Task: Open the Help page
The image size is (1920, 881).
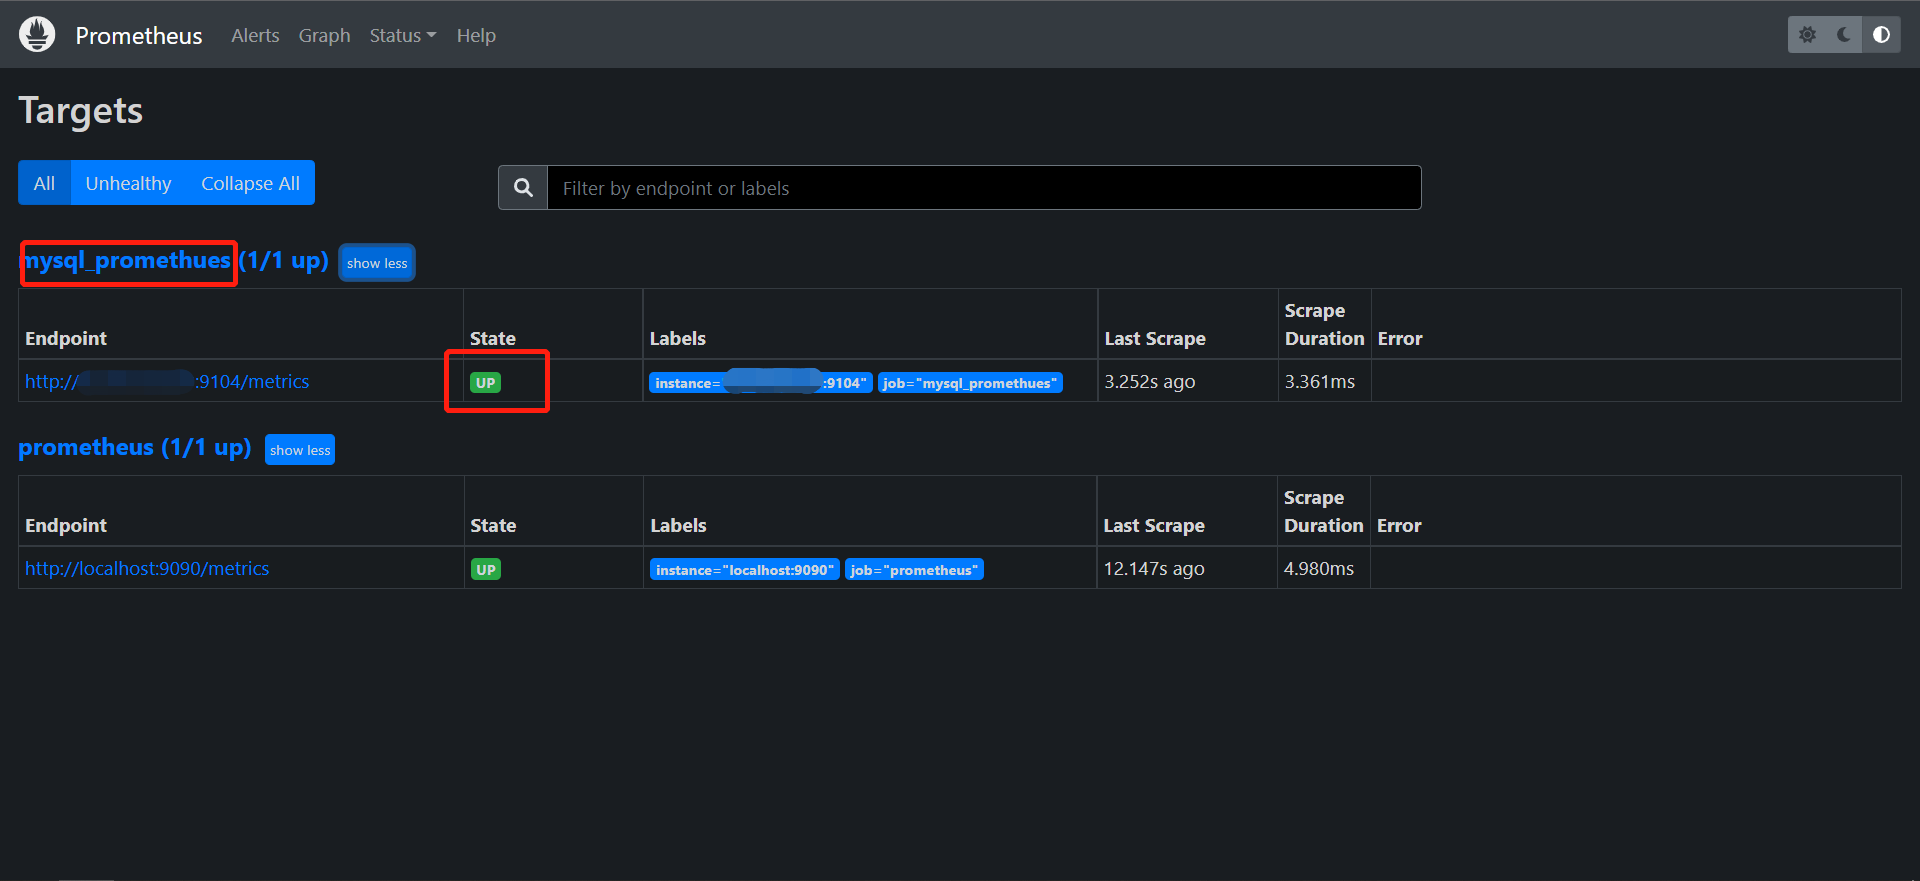Action: (476, 35)
